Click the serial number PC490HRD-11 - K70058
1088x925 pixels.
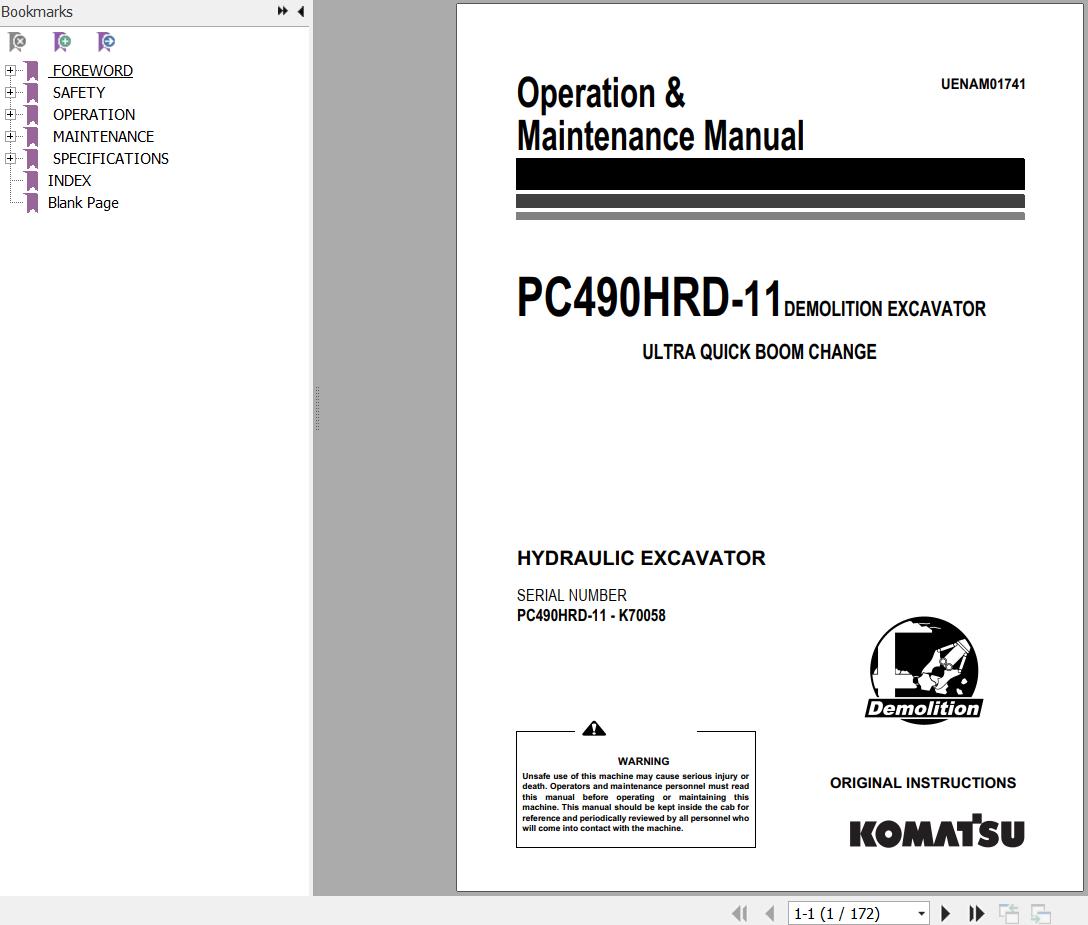[x=591, y=616]
